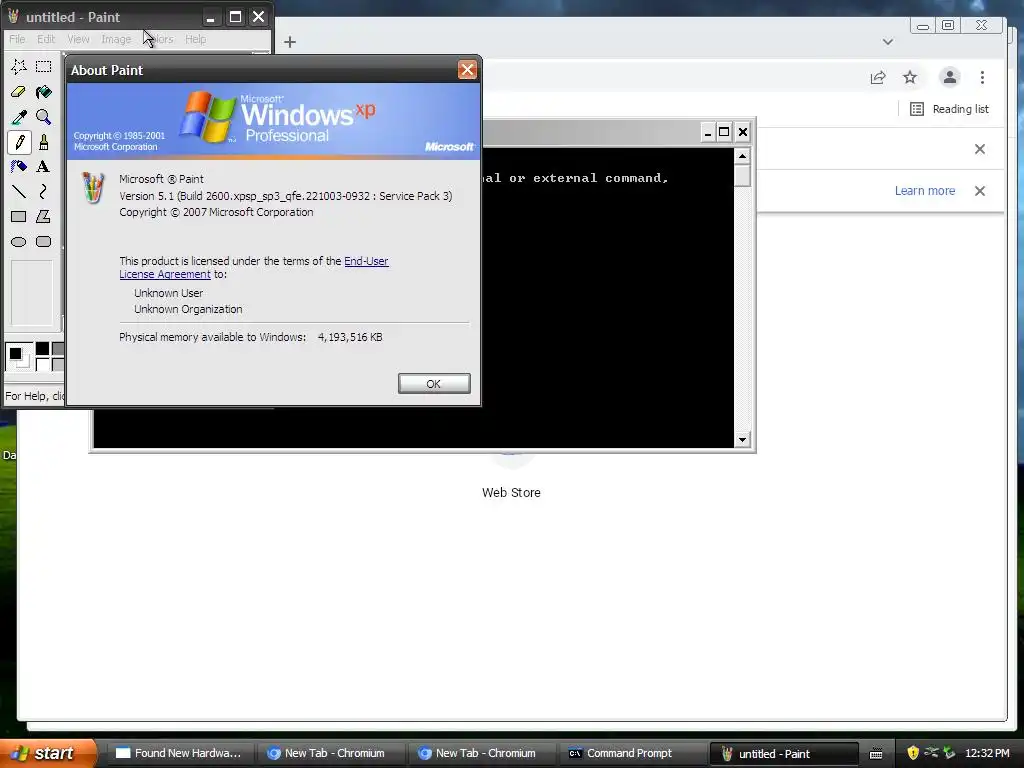Select the Magnifier tool in Paint

43,117
